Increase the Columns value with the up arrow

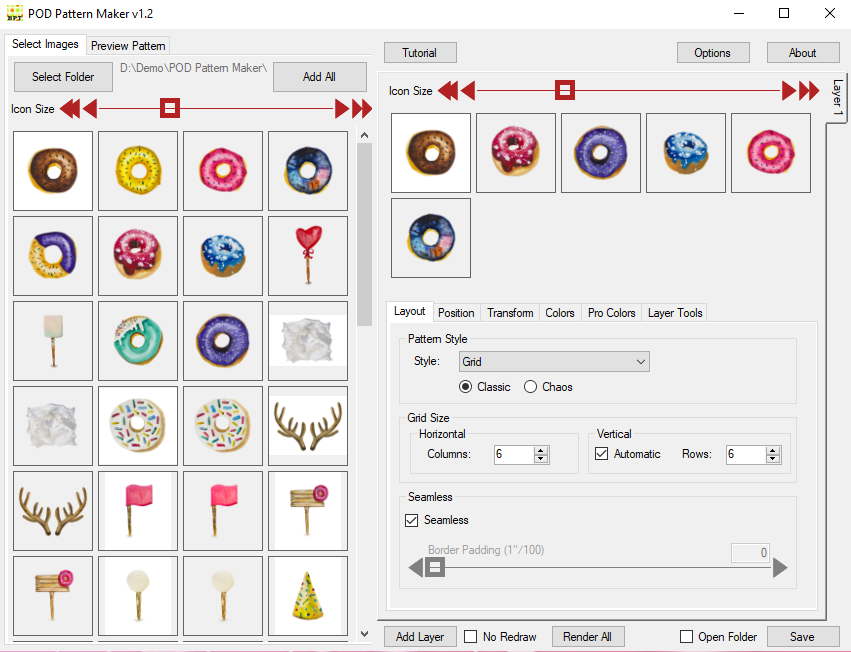541,450
